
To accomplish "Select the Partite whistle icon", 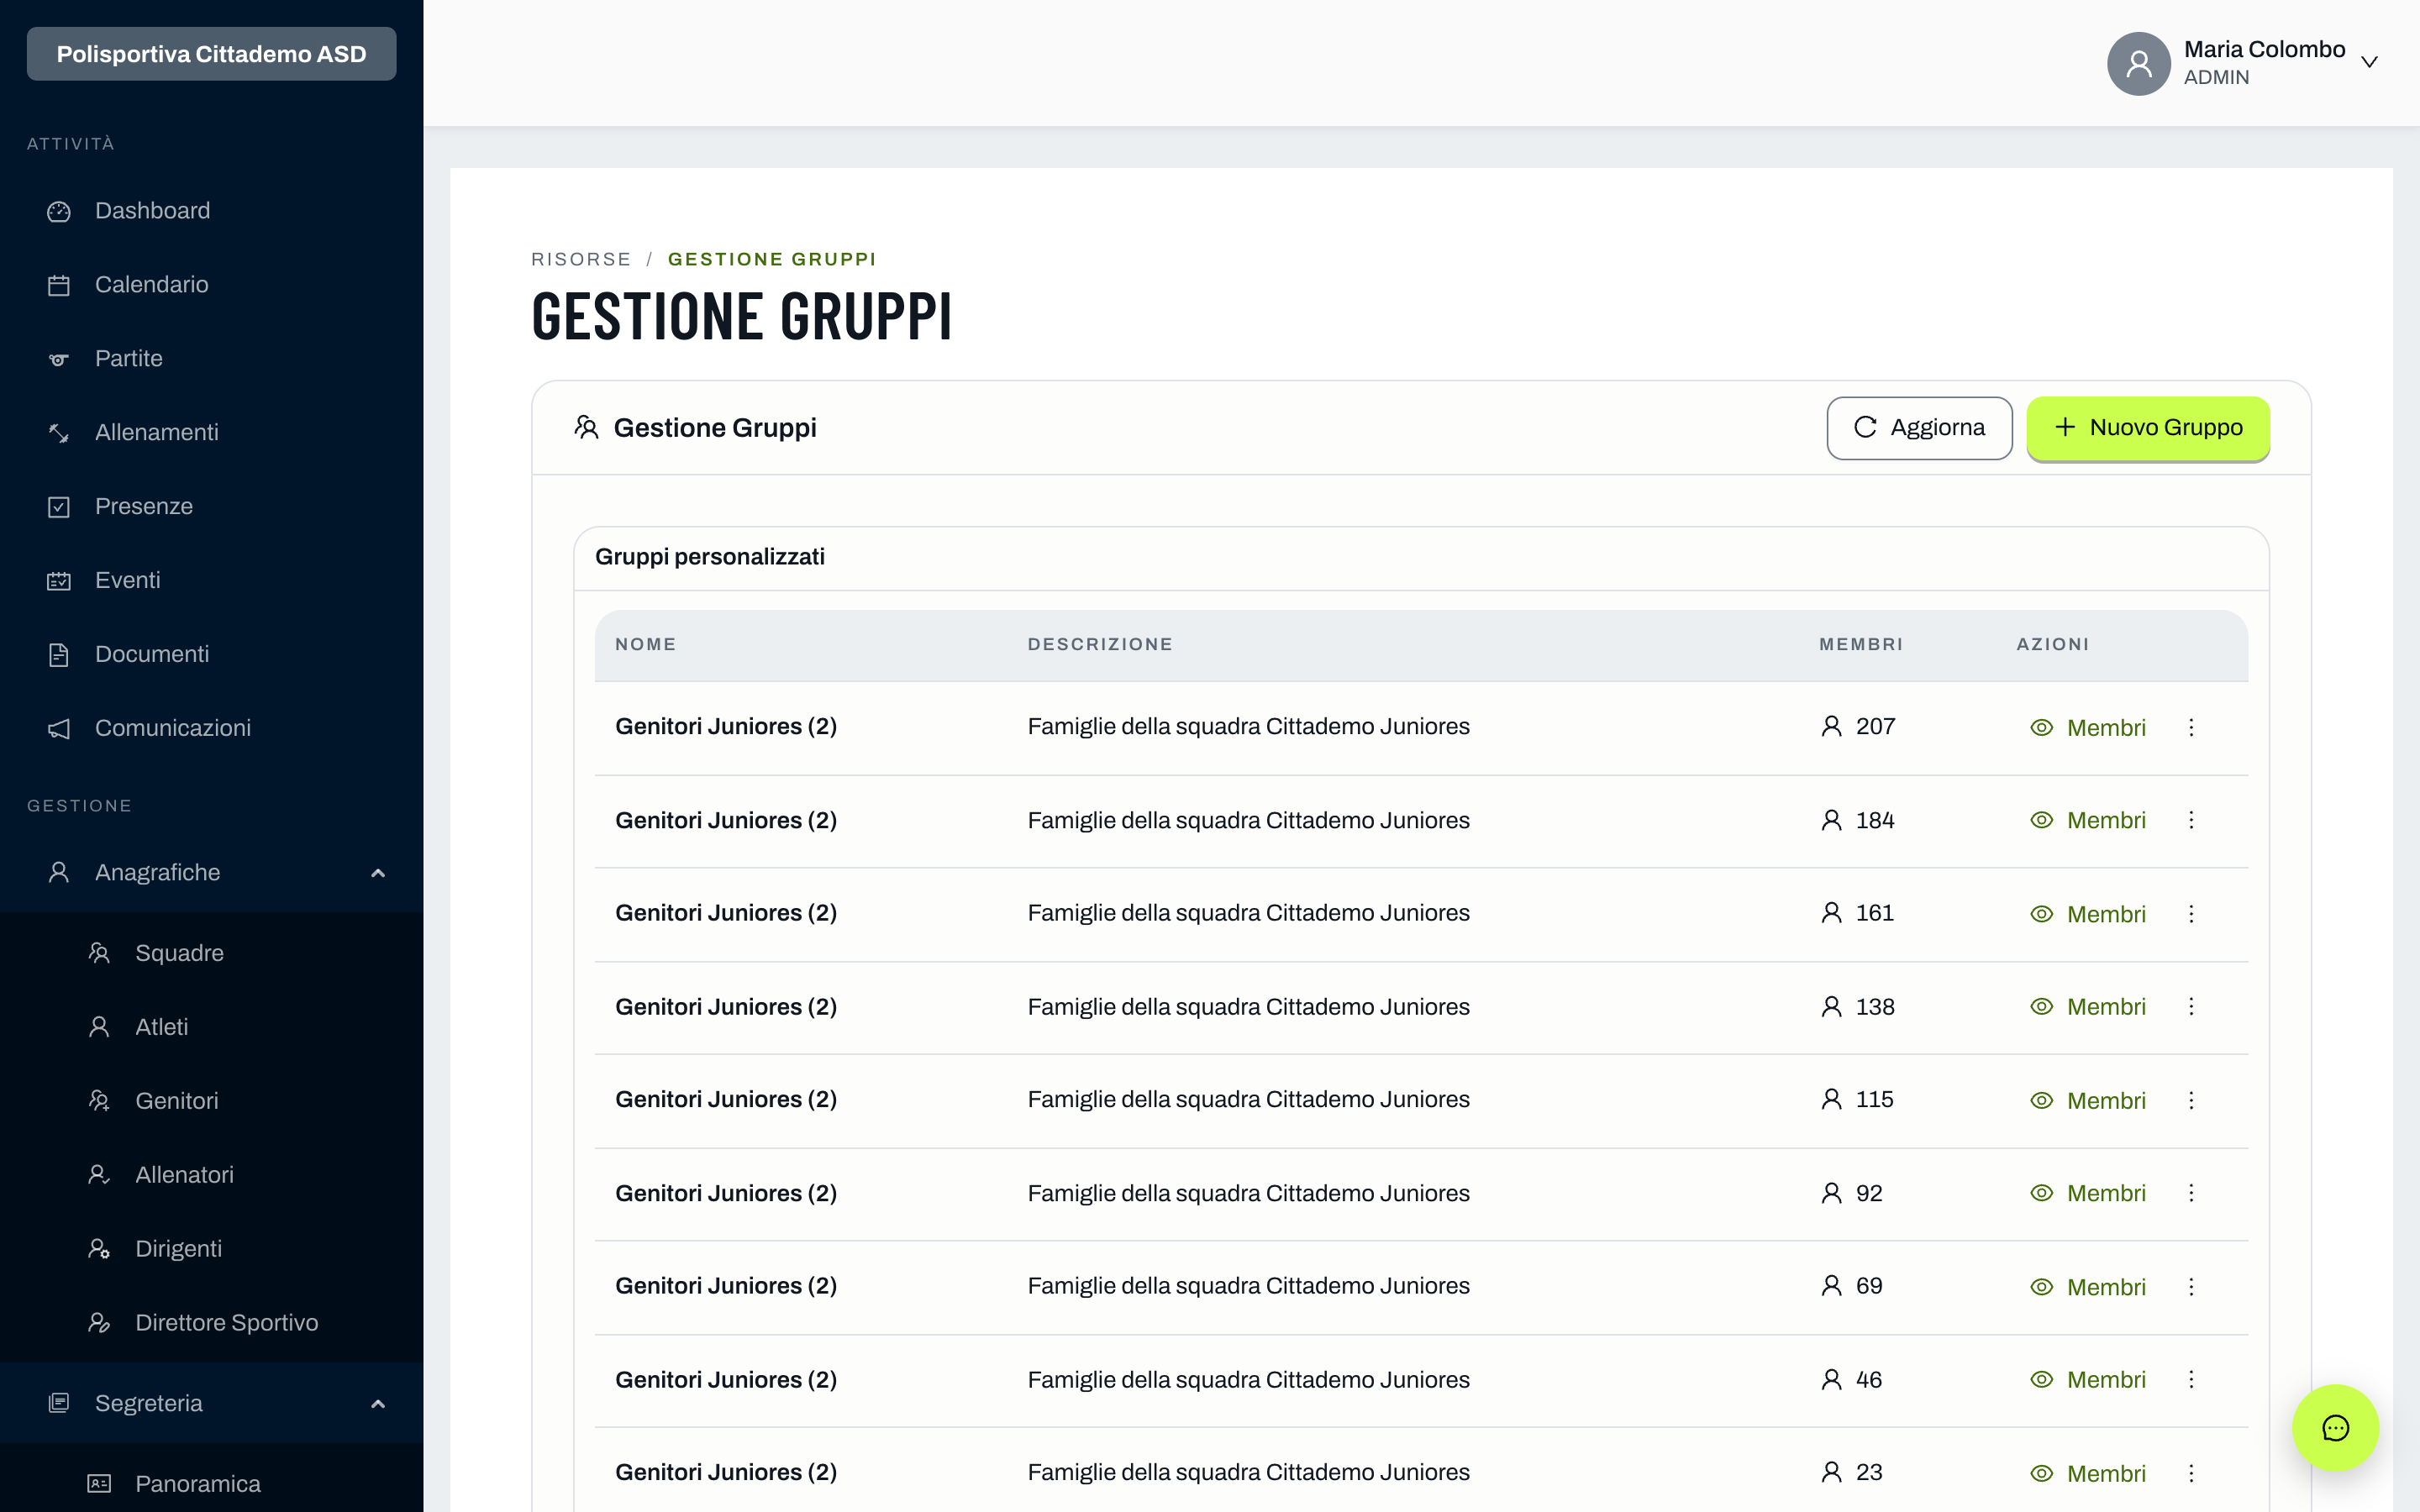I will point(59,359).
